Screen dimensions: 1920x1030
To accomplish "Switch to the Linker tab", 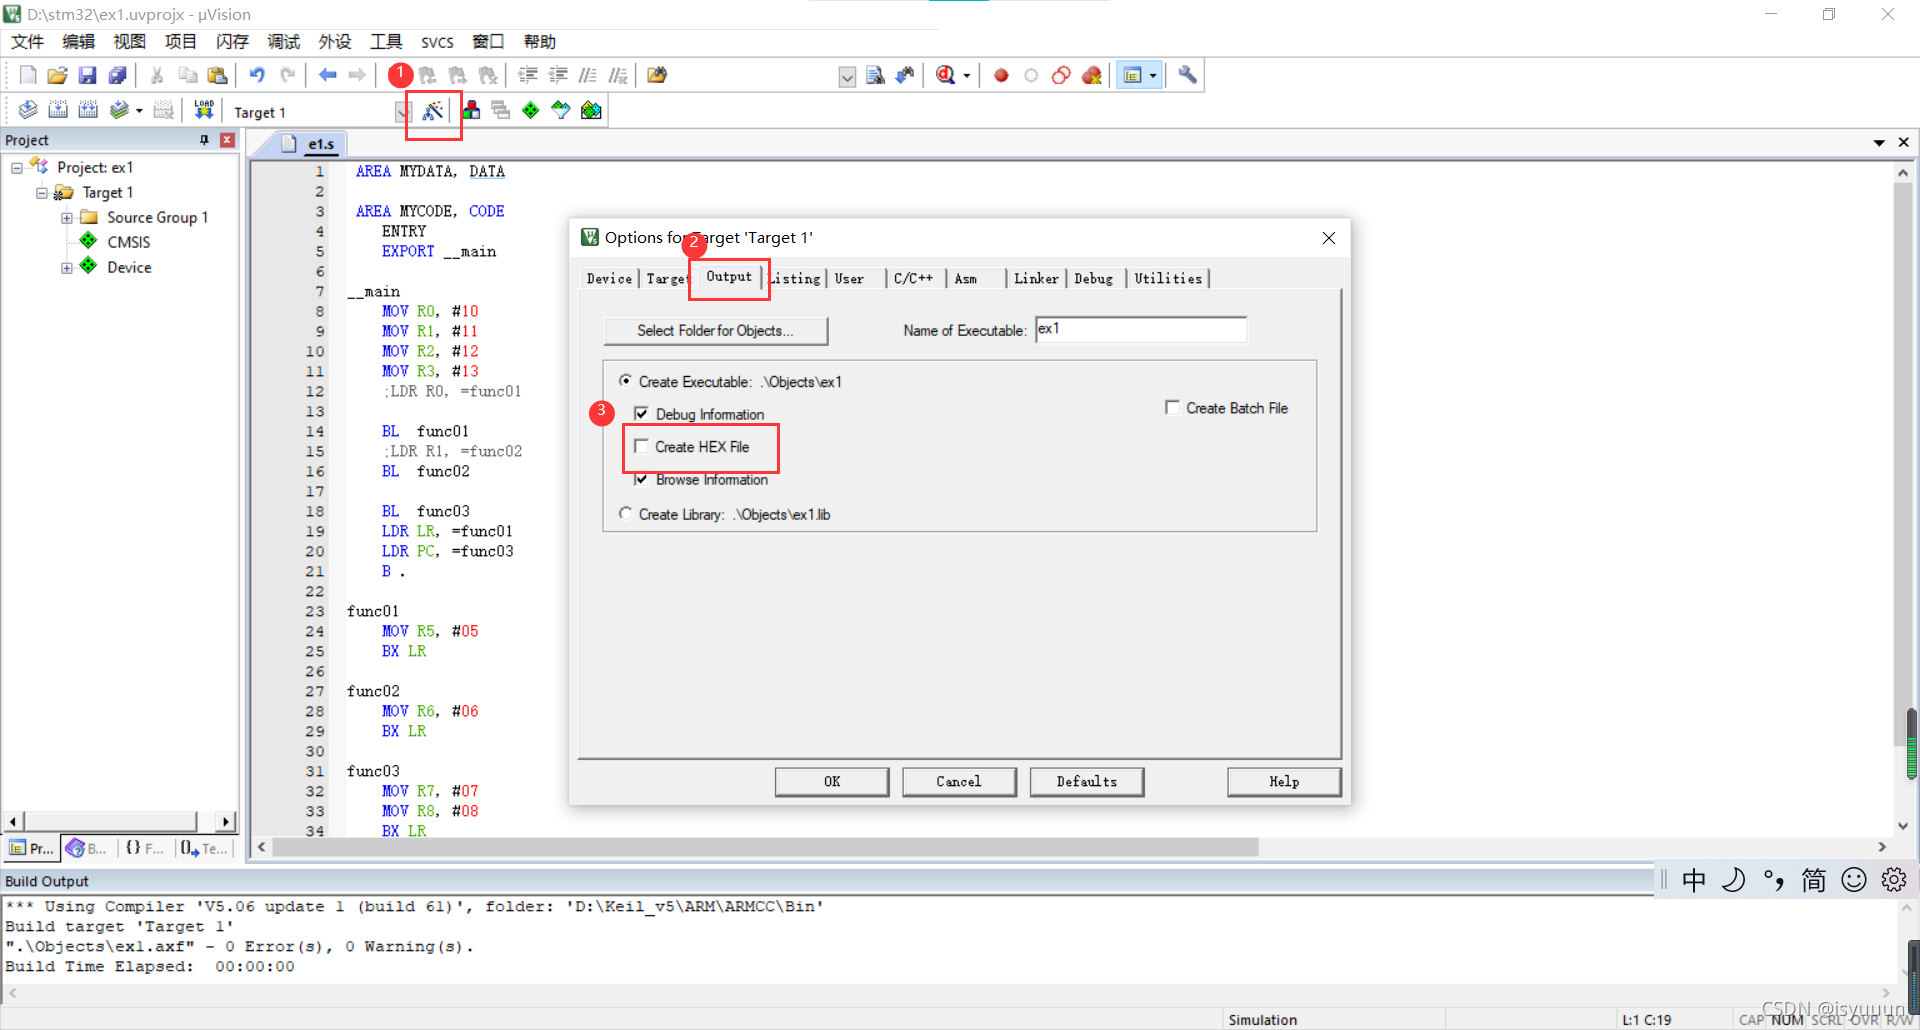I will (1036, 279).
